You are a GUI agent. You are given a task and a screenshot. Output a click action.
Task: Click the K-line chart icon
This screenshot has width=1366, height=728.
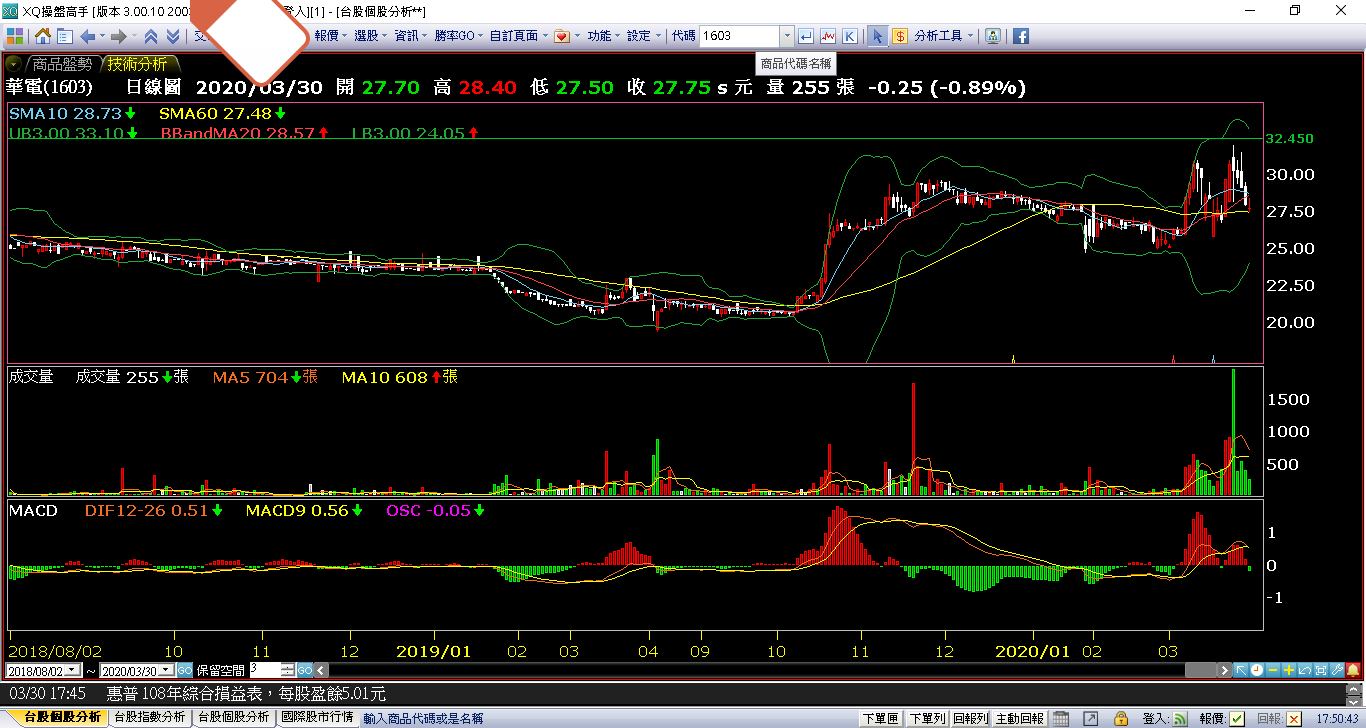click(849, 36)
